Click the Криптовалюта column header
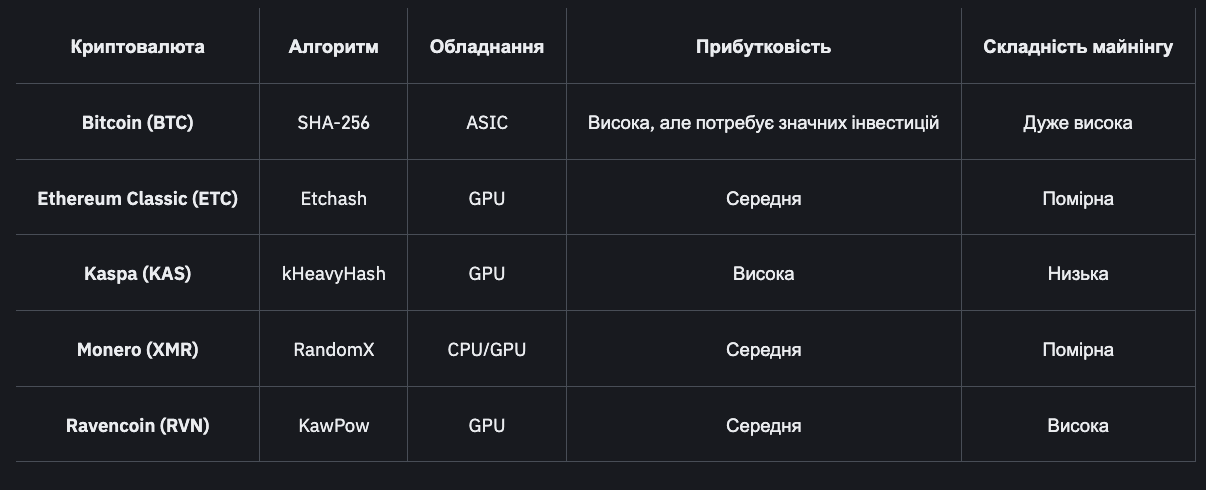 (x=137, y=47)
